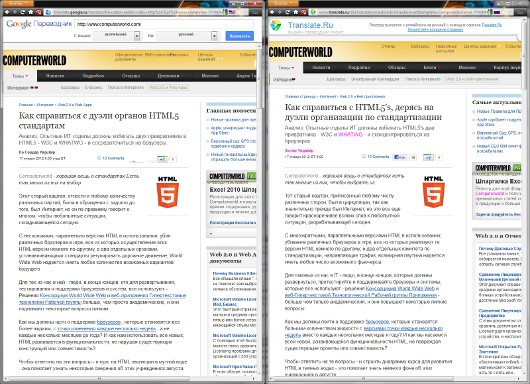Click the right article headline about HTML5's
This screenshot has height=384, width=530.
(x=363, y=112)
